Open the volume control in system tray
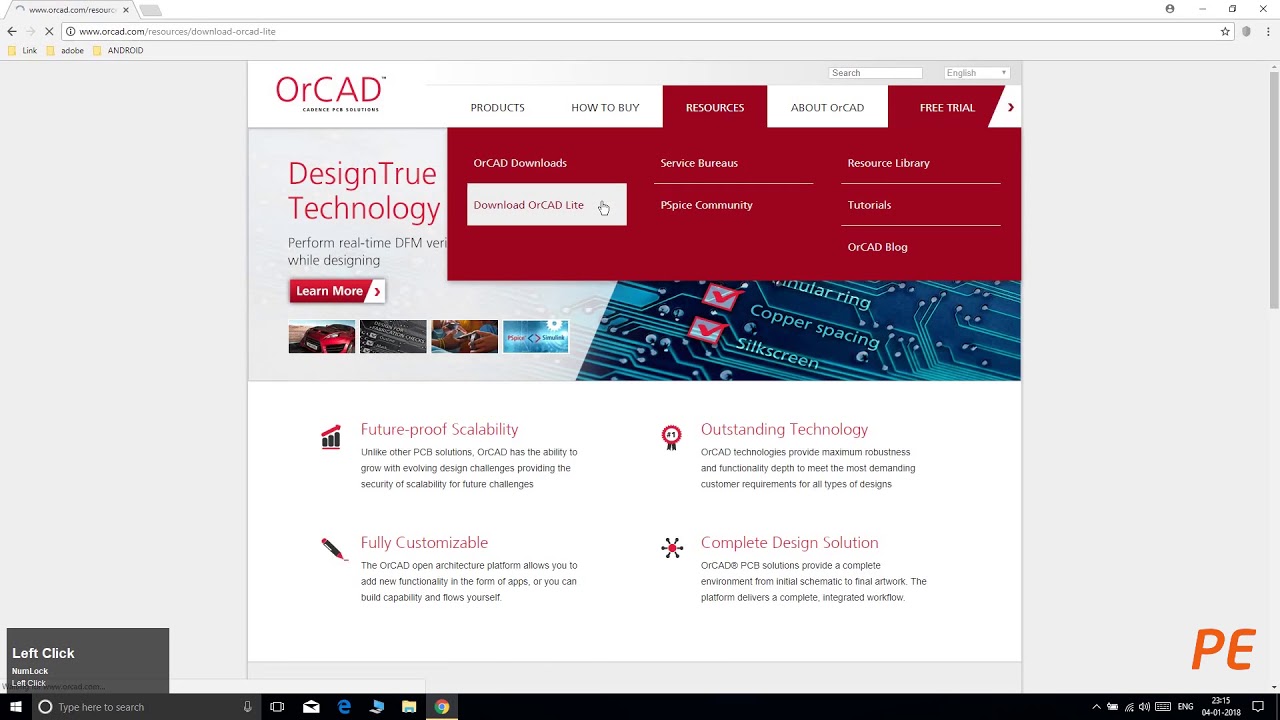The height and width of the screenshot is (720, 1280). [x=1144, y=707]
